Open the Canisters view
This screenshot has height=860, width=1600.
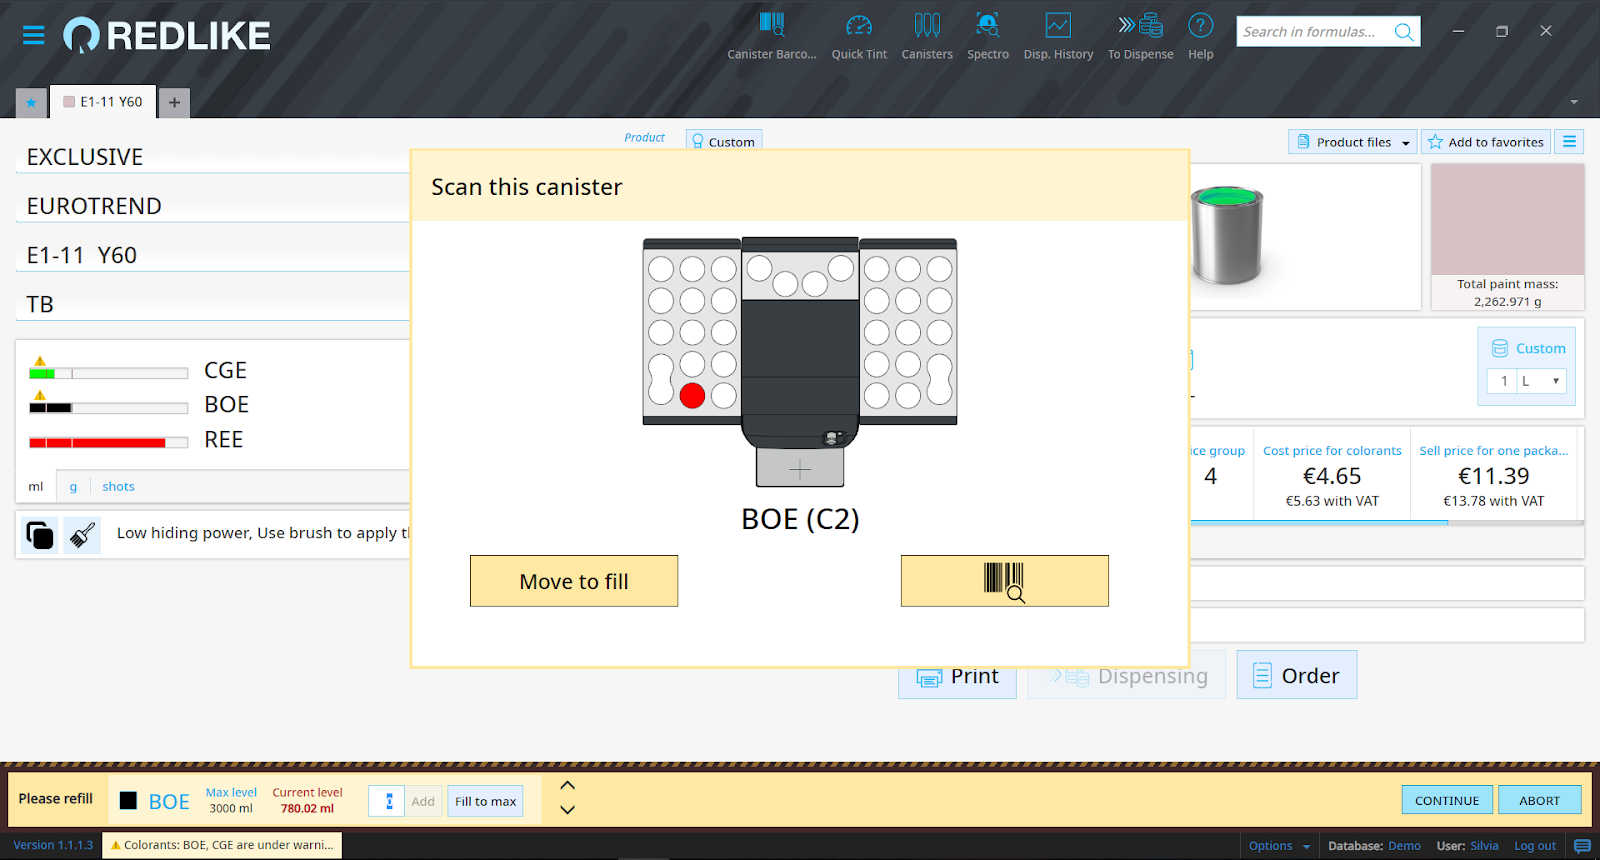[927, 36]
